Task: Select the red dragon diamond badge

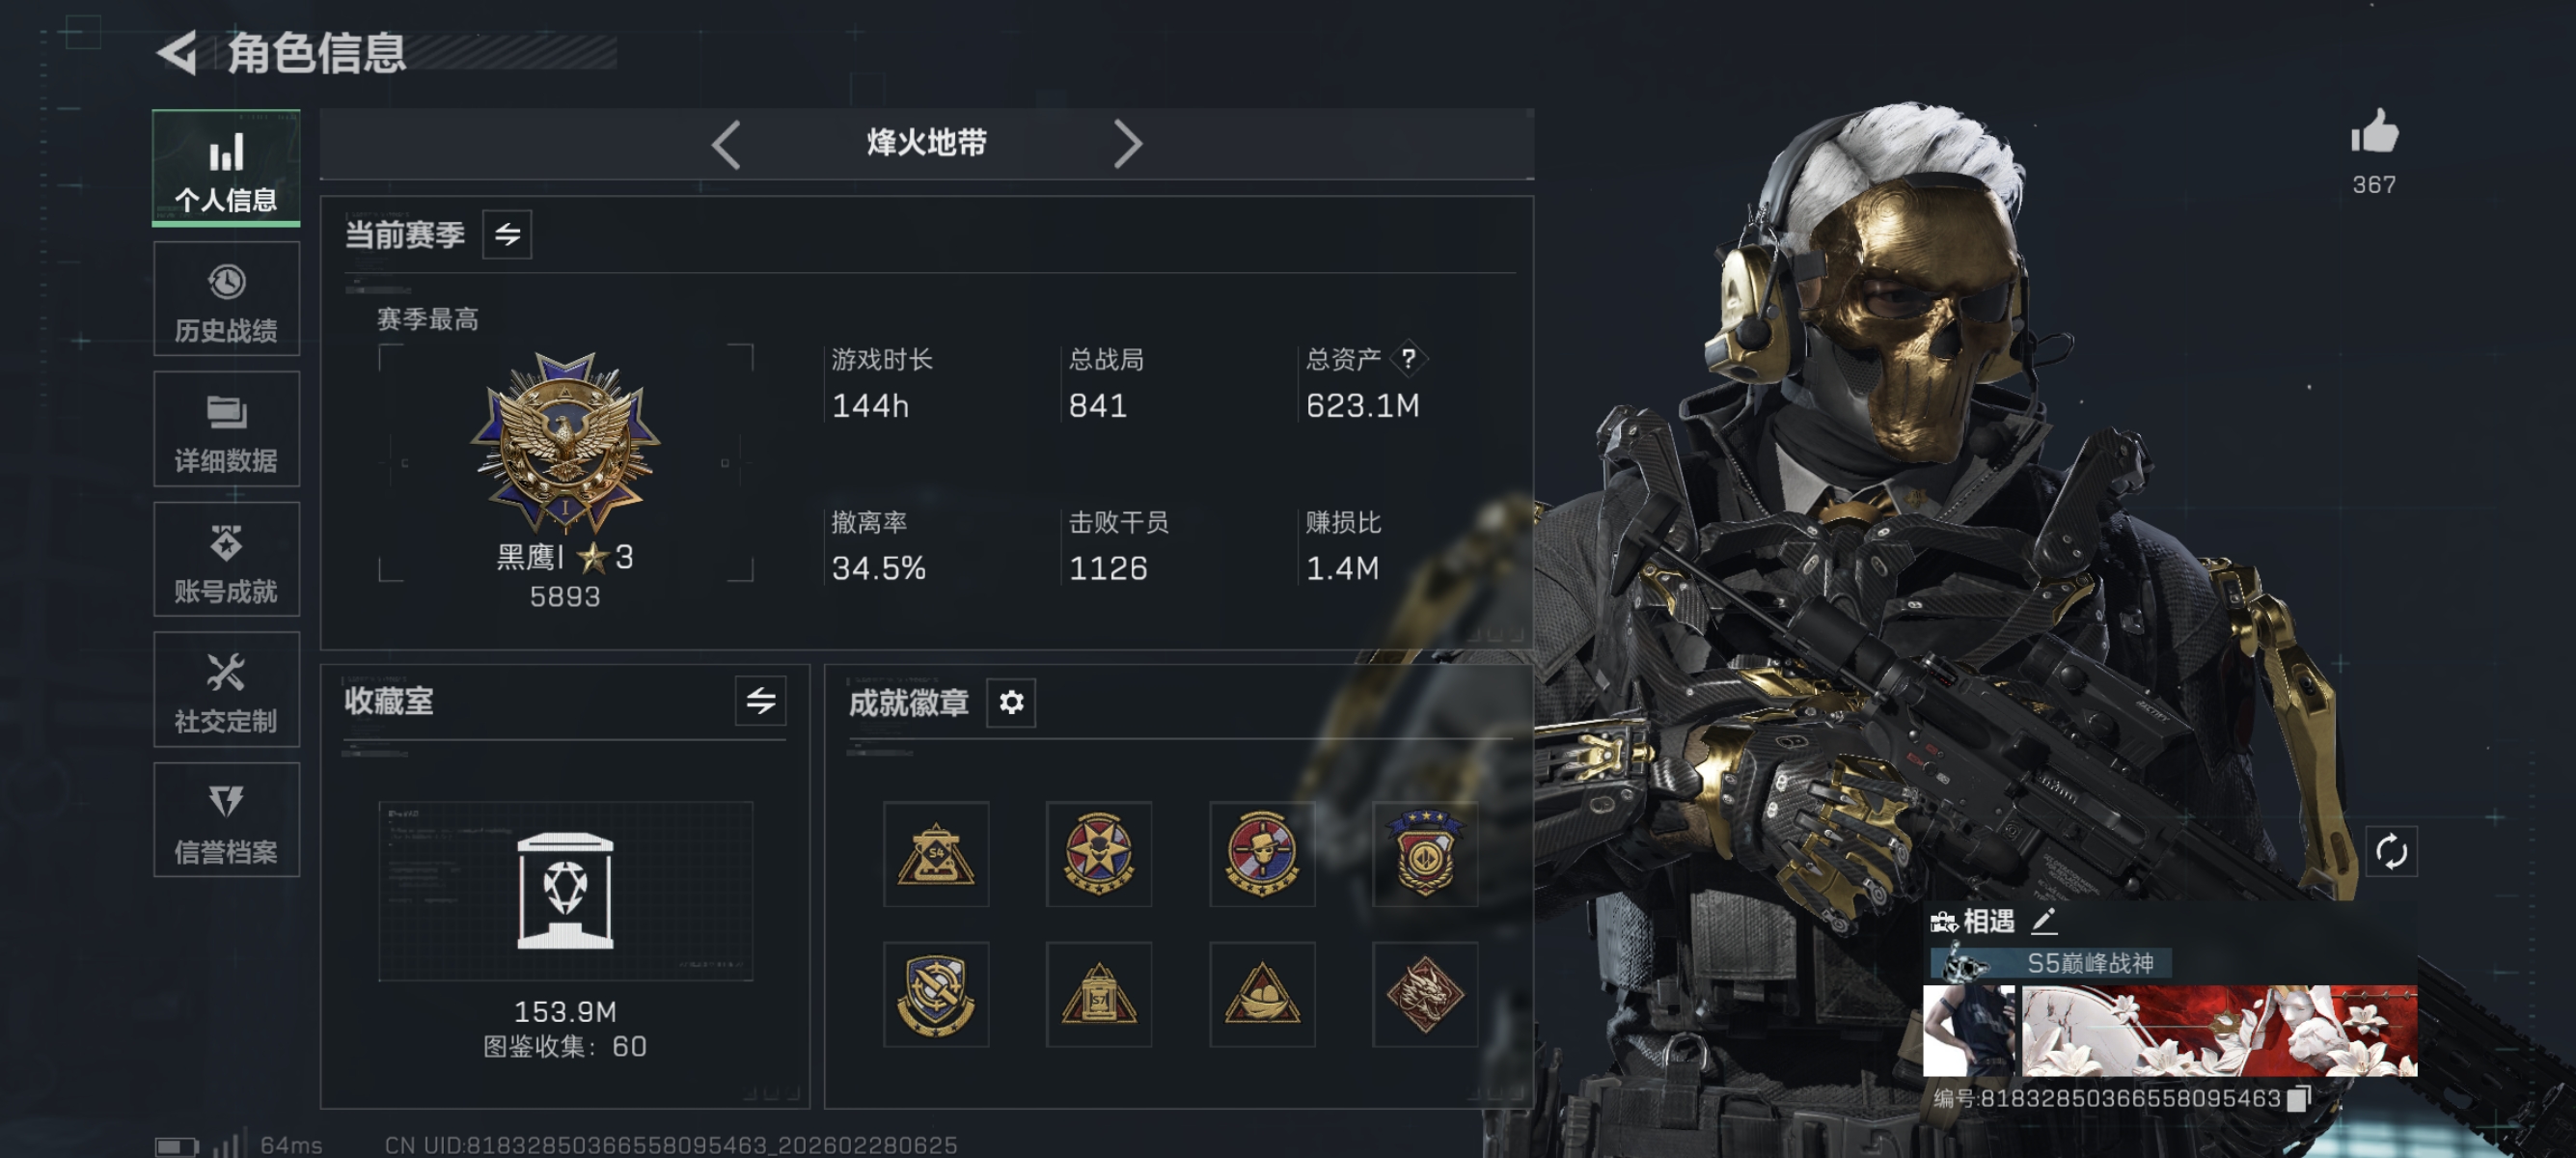Action: [x=1424, y=994]
